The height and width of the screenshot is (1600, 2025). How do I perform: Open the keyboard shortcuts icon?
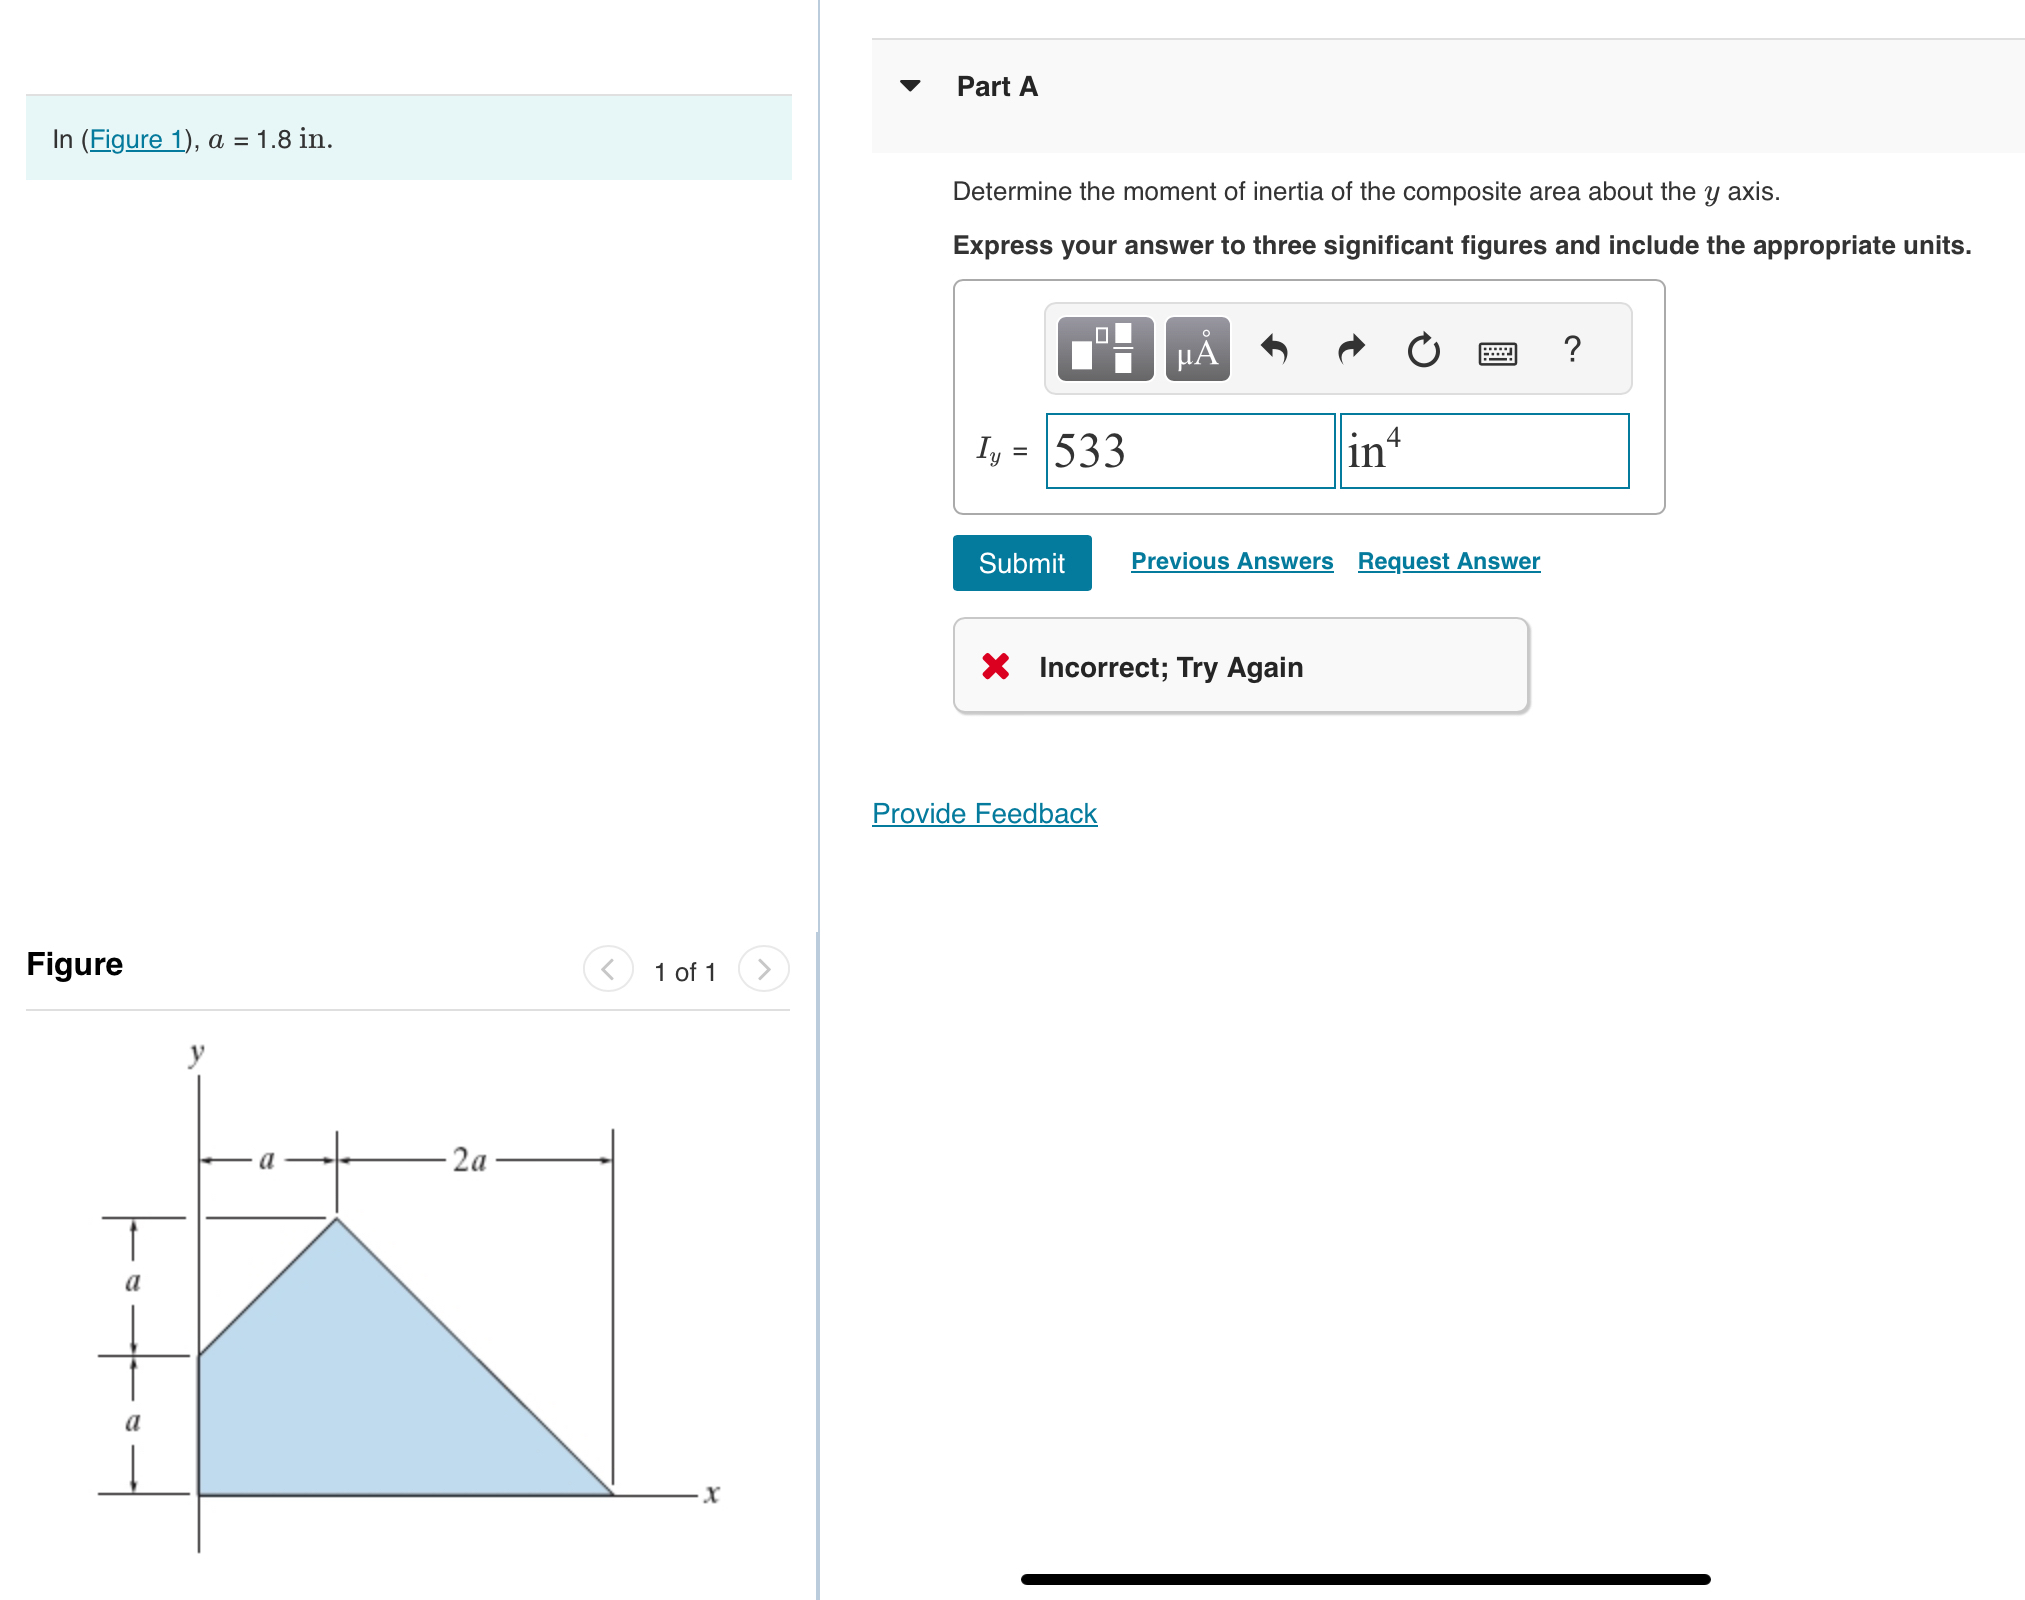pos(1496,352)
